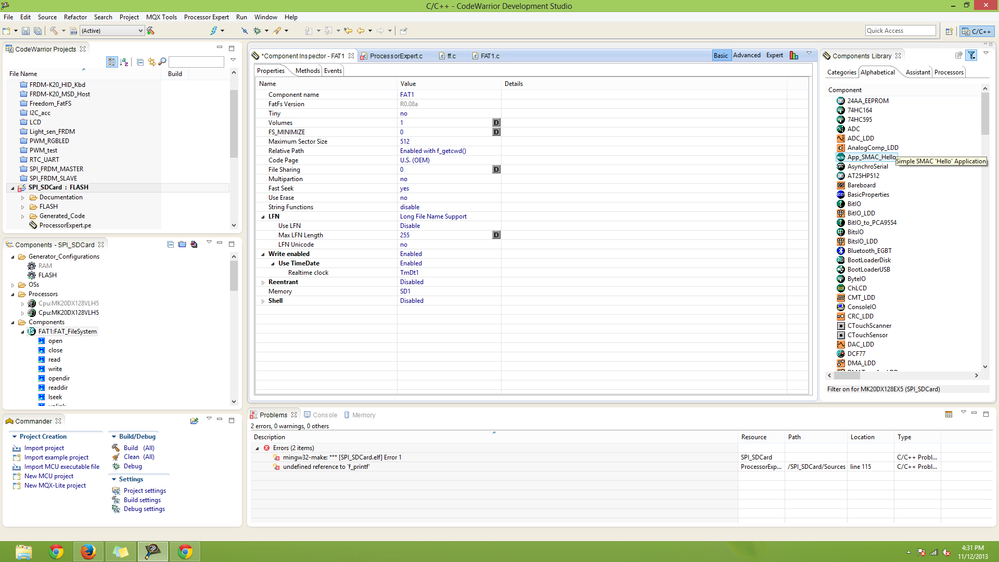Collapse the LFN property group
This screenshot has width=999, height=562.
click(262, 217)
